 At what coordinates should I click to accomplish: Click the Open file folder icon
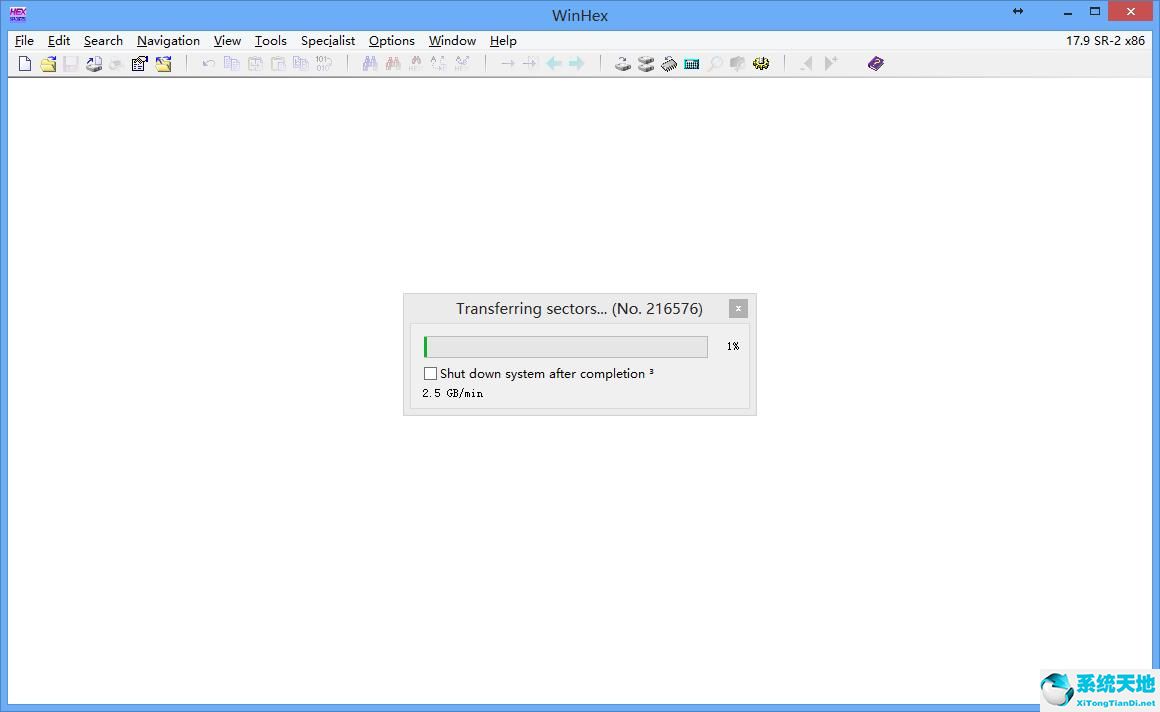[x=48, y=64]
